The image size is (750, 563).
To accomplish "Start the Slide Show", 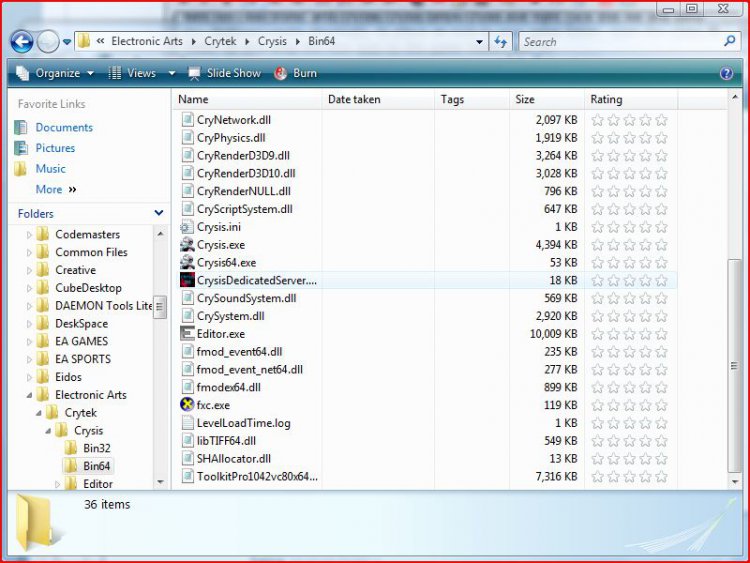I will coord(224,73).
